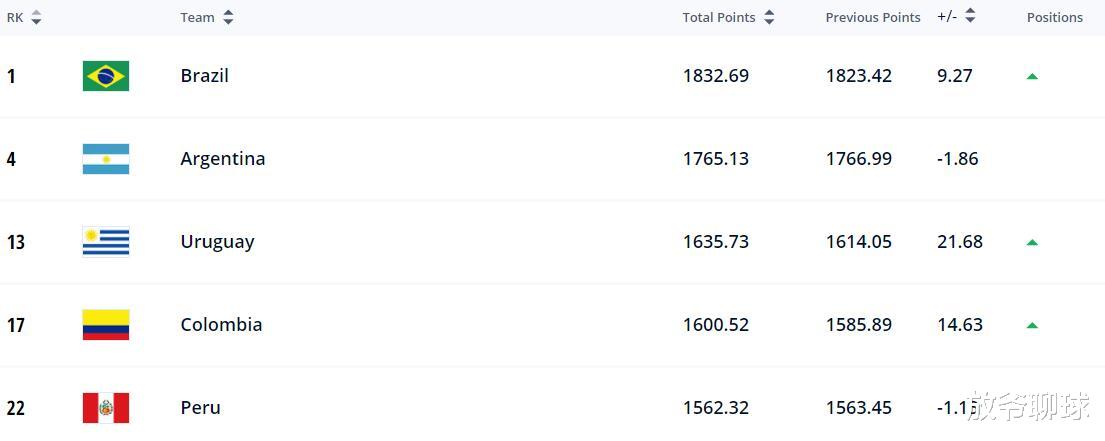Sort table by Team column arrows

(228, 18)
